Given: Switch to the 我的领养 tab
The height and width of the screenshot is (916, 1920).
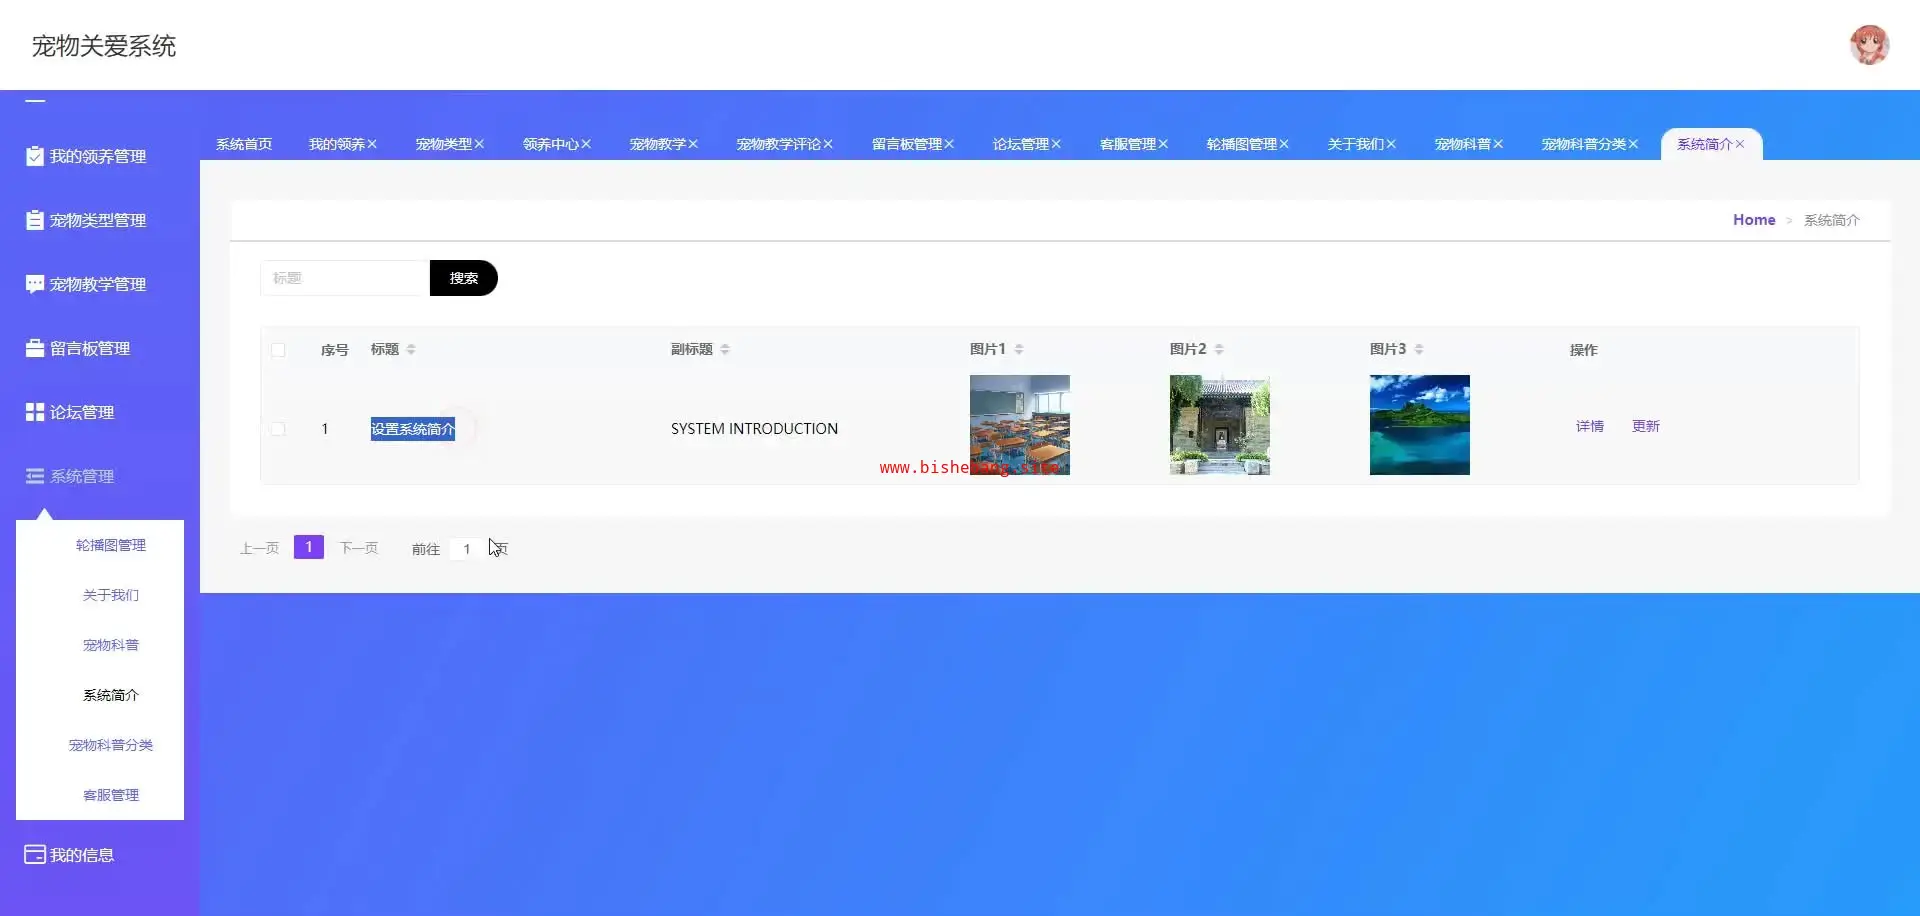Looking at the screenshot, I should tap(337, 144).
